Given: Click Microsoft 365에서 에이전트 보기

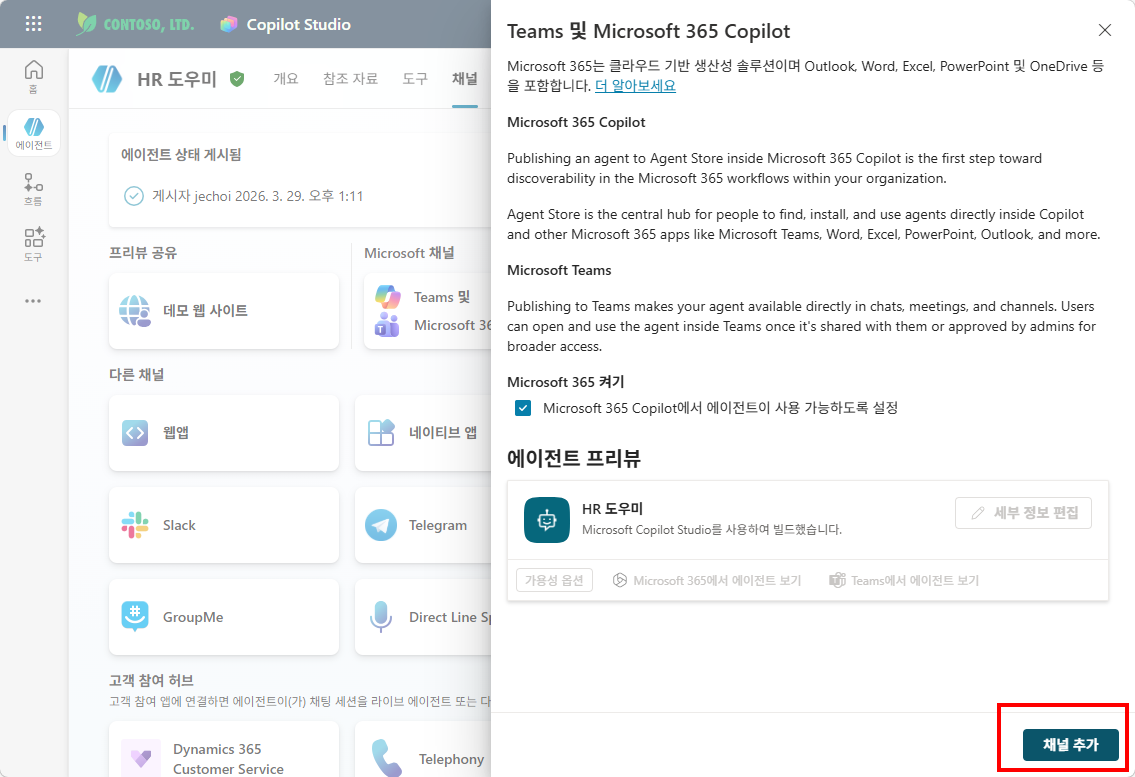Looking at the screenshot, I should tap(707, 580).
